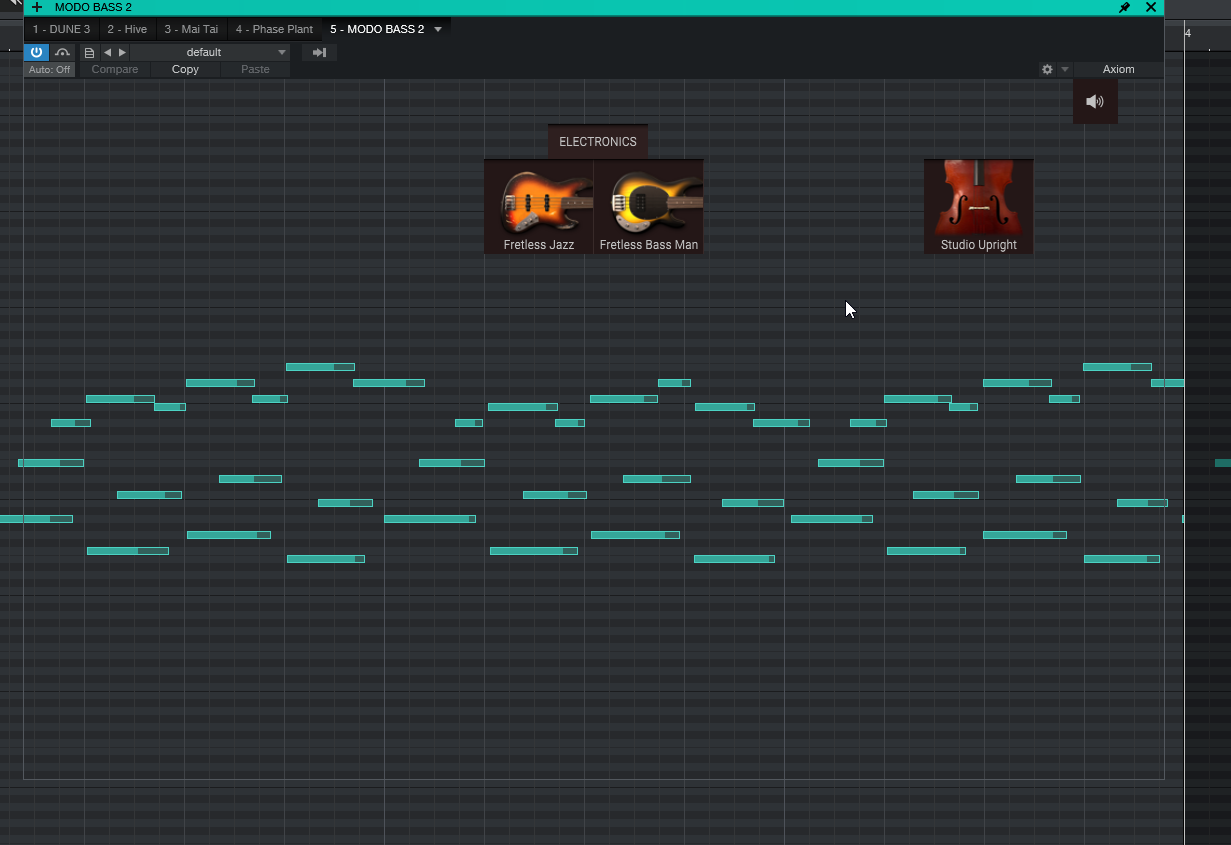Click the speaker audition icon

pos(1095,101)
